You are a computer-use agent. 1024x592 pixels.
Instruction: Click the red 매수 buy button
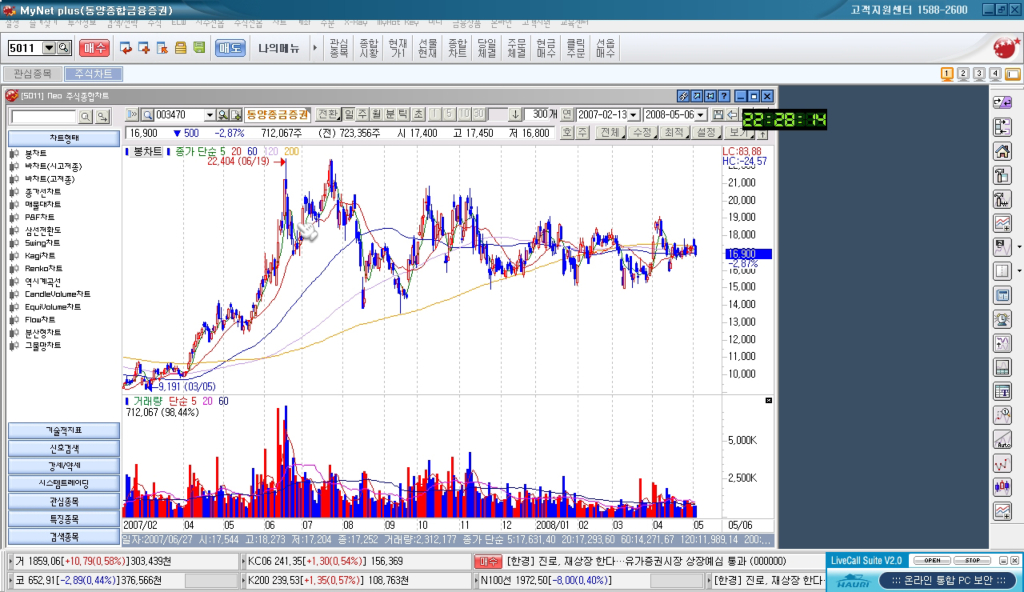click(94, 48)
